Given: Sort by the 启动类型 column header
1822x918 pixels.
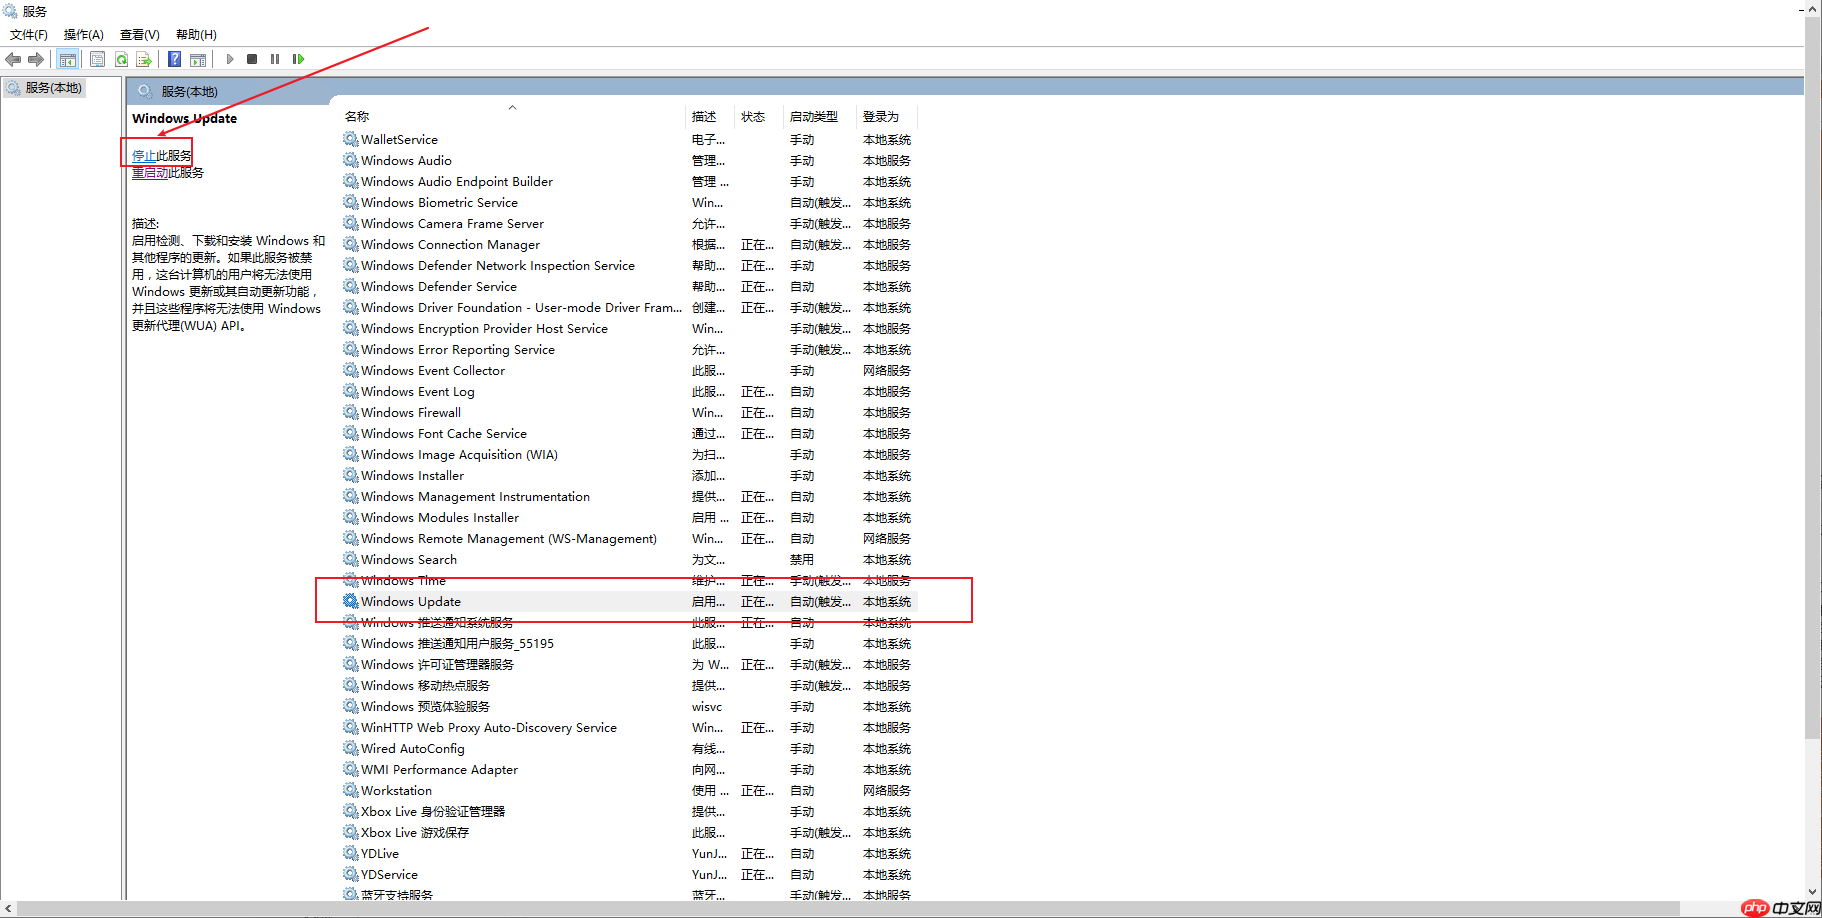Looking at the screenshot, I should pyautogui.click(x=814, y=117).
